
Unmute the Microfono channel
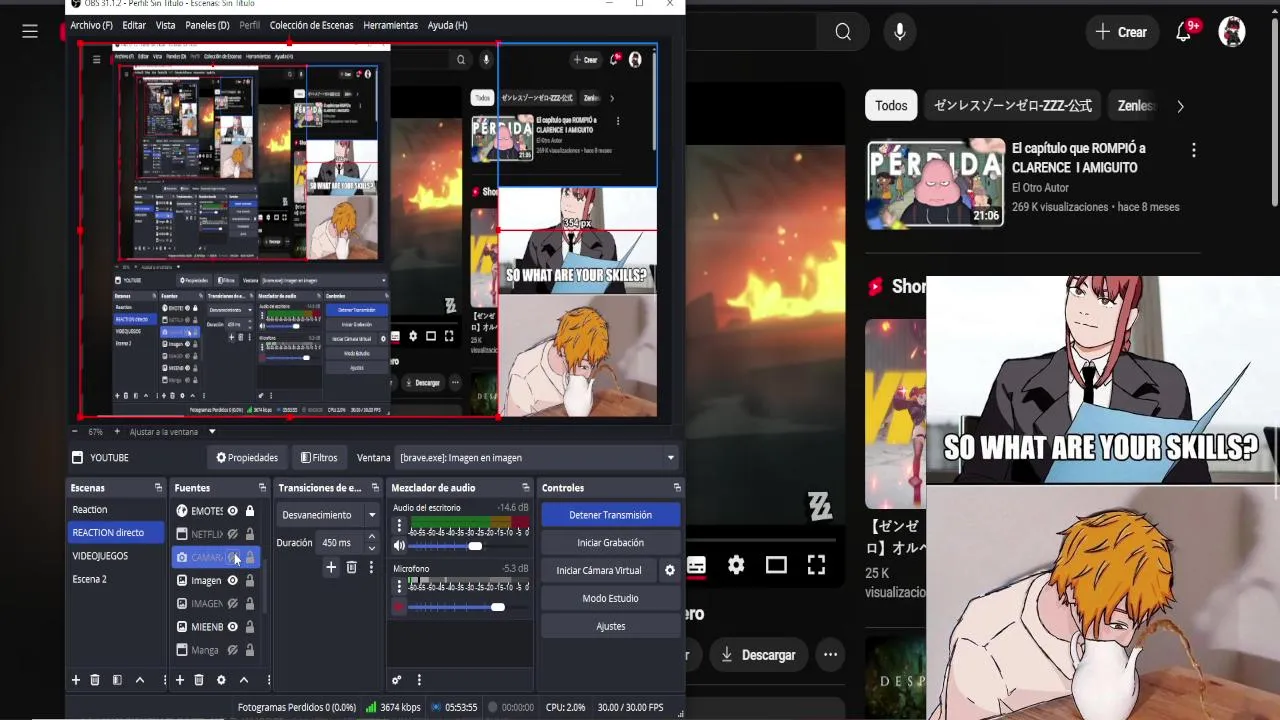(399, 607)
